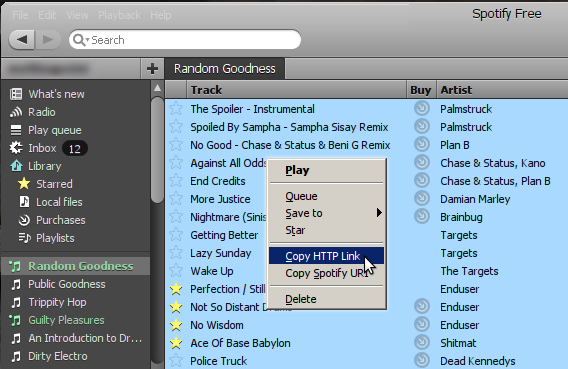Open the File menu

pyautogui.click(x=20, y=15)
